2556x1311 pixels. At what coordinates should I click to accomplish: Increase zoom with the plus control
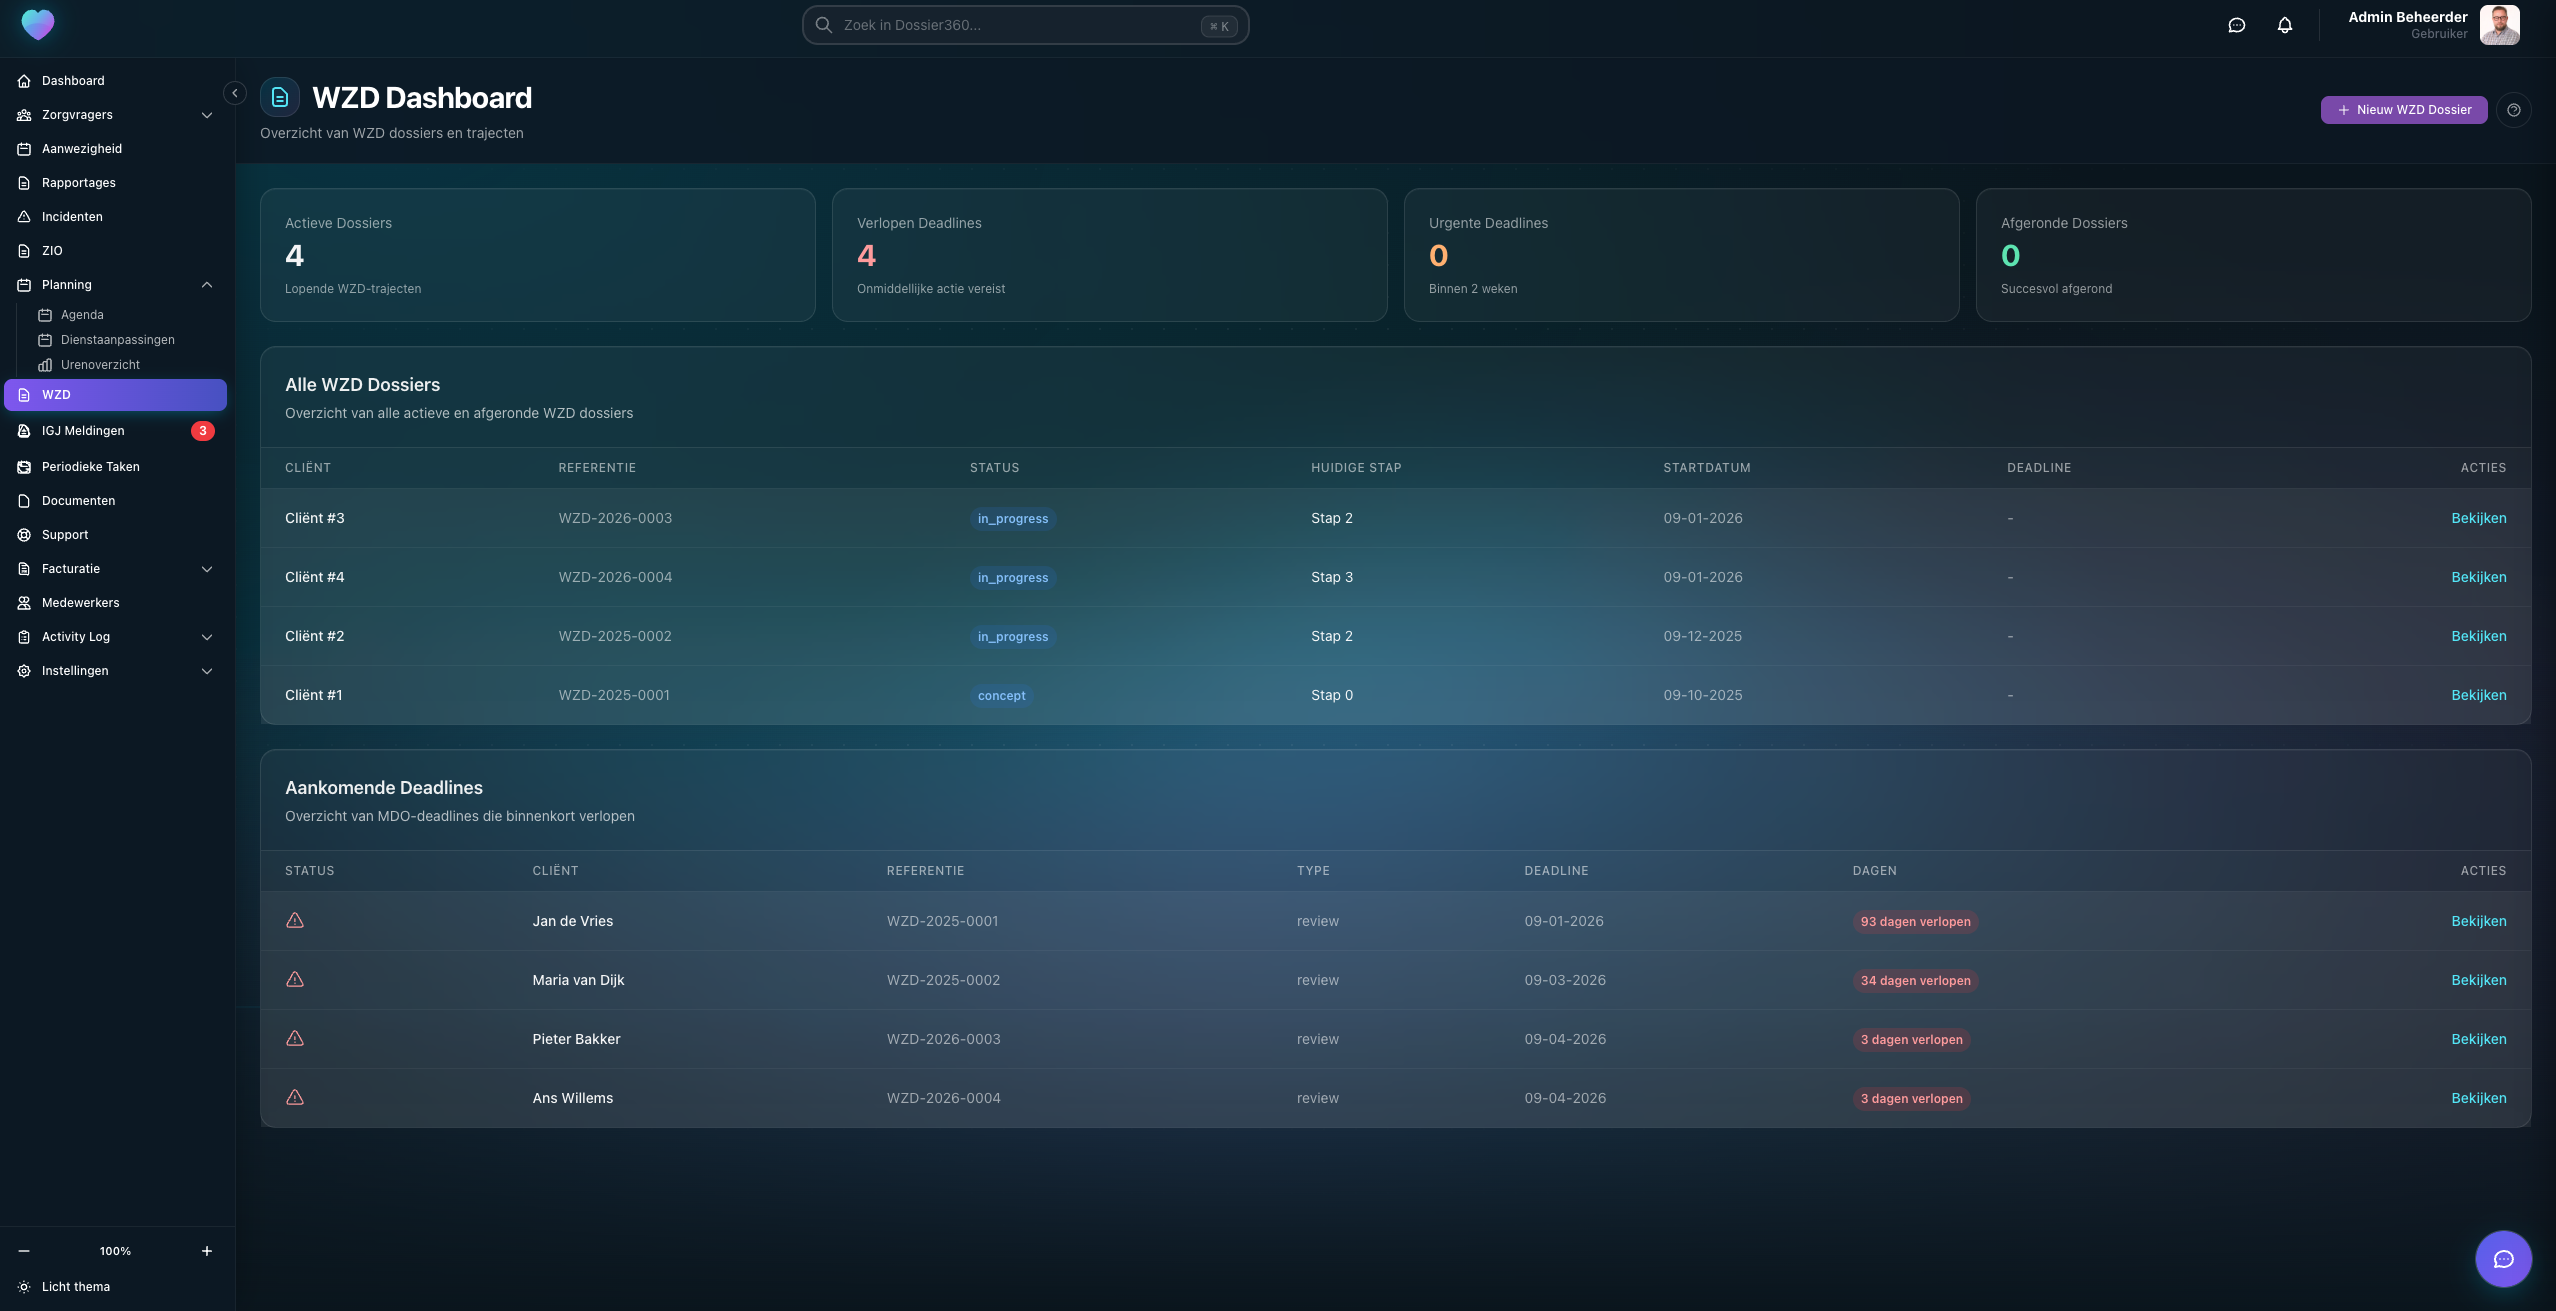click(x=207, y=1250)
